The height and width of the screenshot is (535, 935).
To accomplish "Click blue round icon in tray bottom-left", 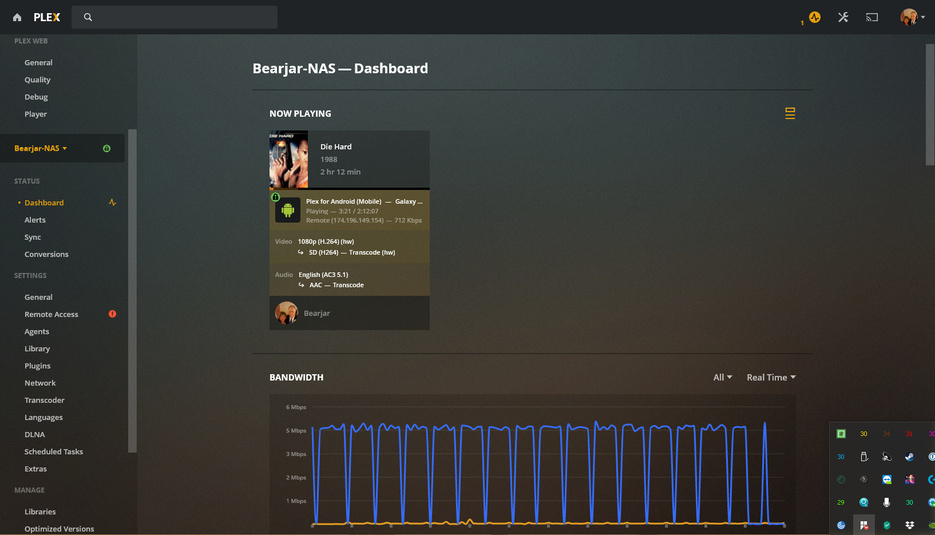I will click(841, 525).
